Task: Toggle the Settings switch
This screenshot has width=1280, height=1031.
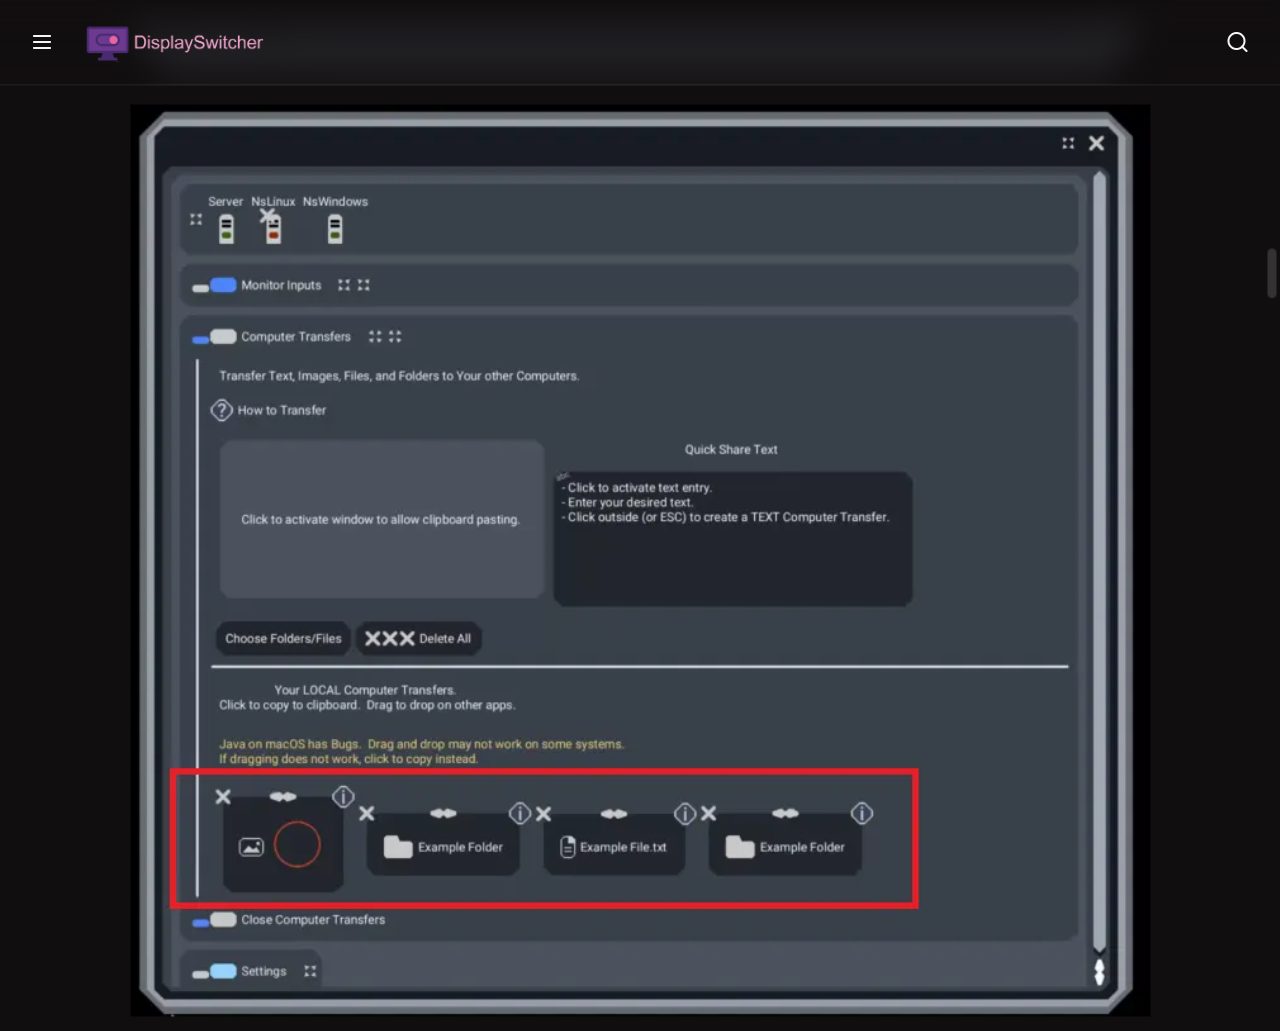Action: coord(215,971)
